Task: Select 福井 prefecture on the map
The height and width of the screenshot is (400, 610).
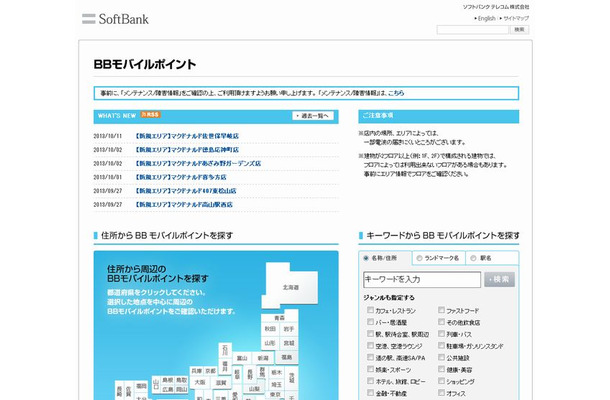Action: (x=225, y=366)
